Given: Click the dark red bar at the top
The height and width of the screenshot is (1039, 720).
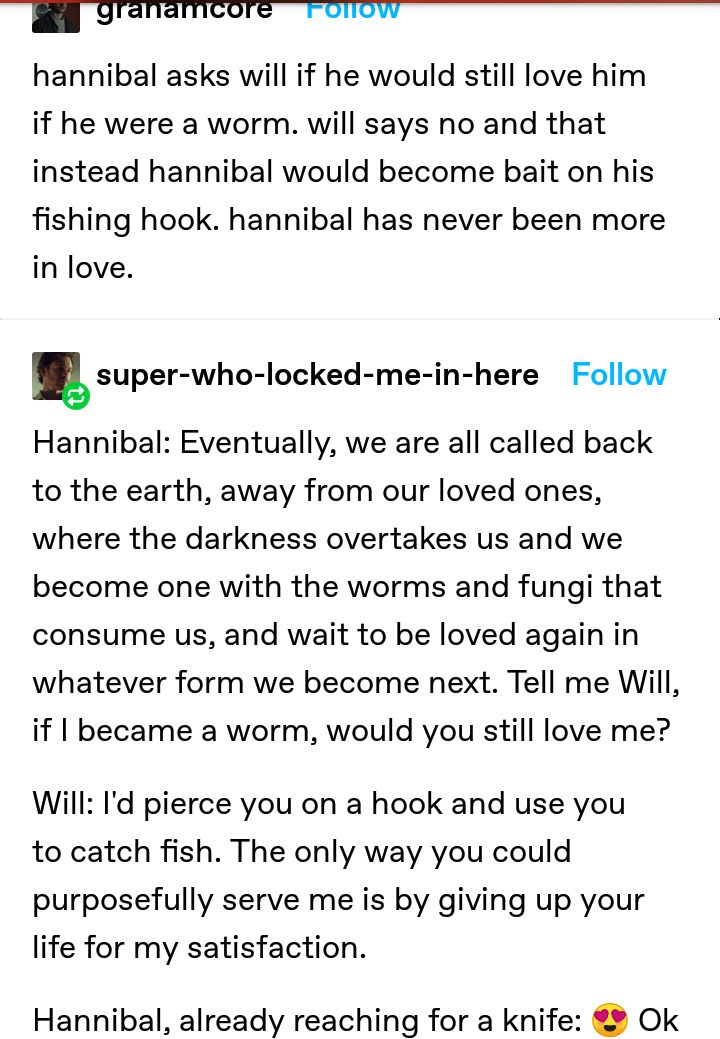Looking at the screenshot, I should (360, 1).
